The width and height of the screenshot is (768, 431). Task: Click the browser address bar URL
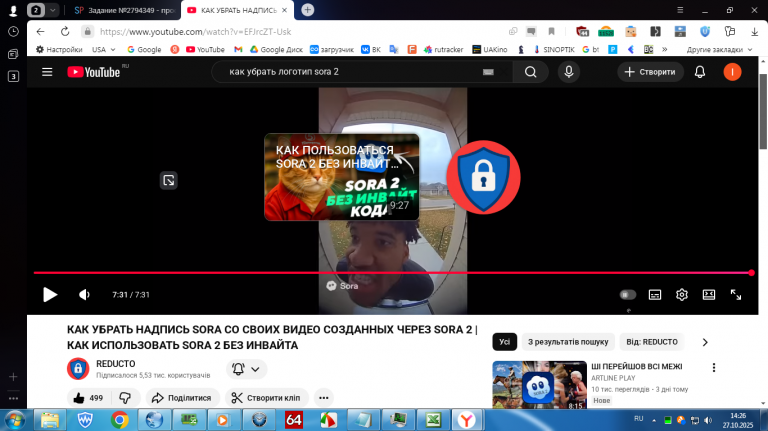click(x=195, y=31)
